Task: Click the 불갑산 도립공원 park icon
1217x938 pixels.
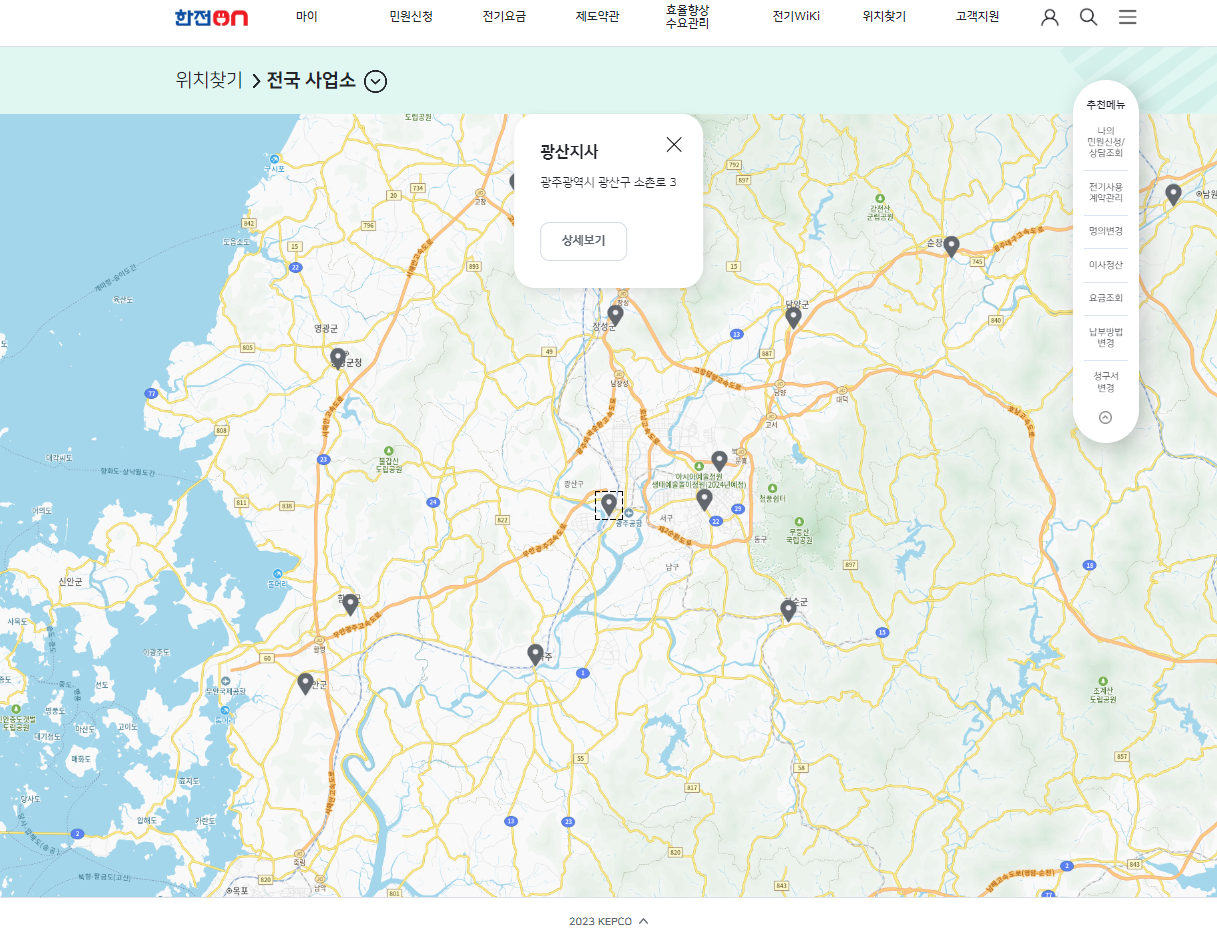Action: (x=389, y=450)
